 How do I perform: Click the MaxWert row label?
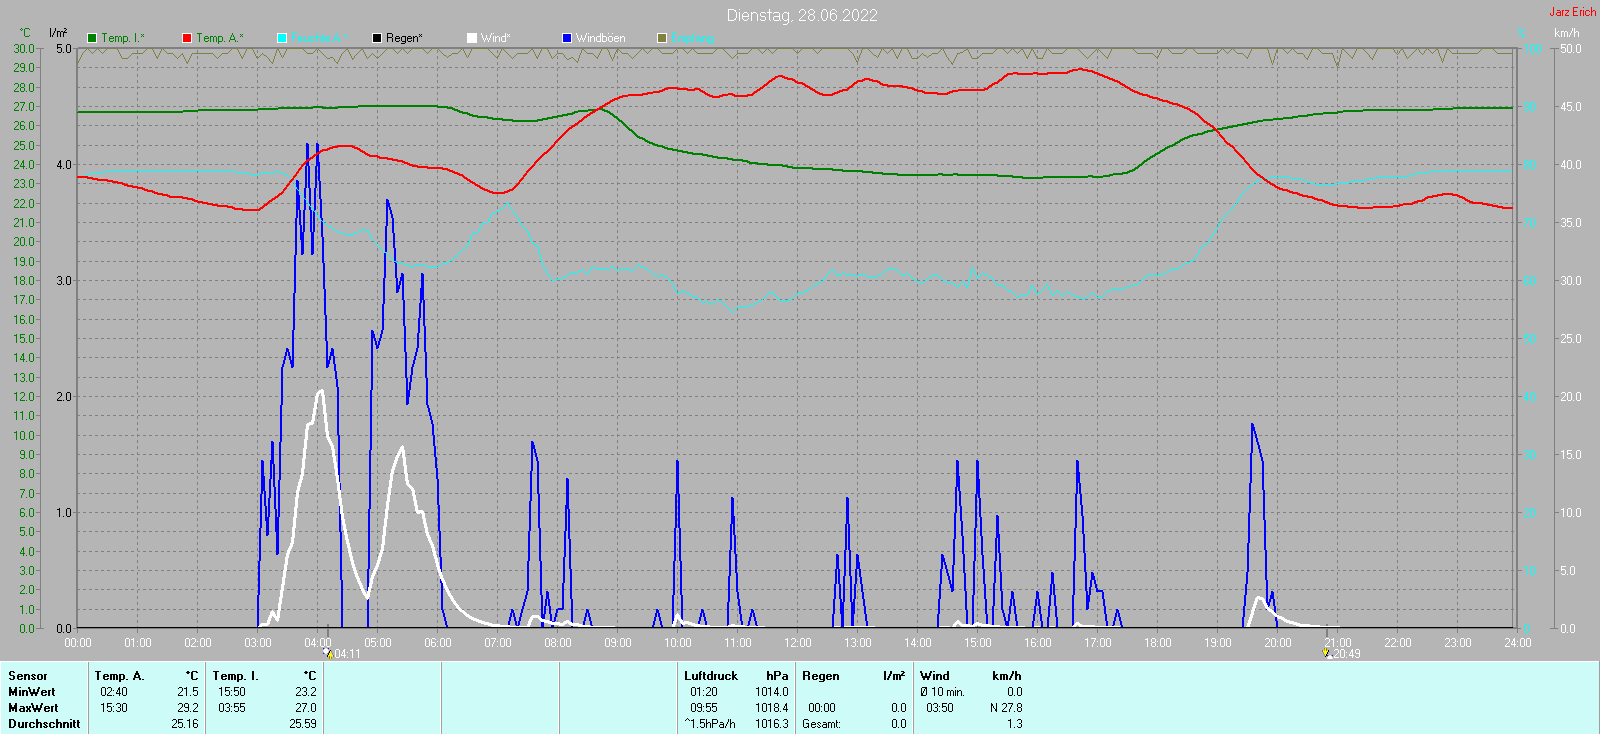[33, 708]
